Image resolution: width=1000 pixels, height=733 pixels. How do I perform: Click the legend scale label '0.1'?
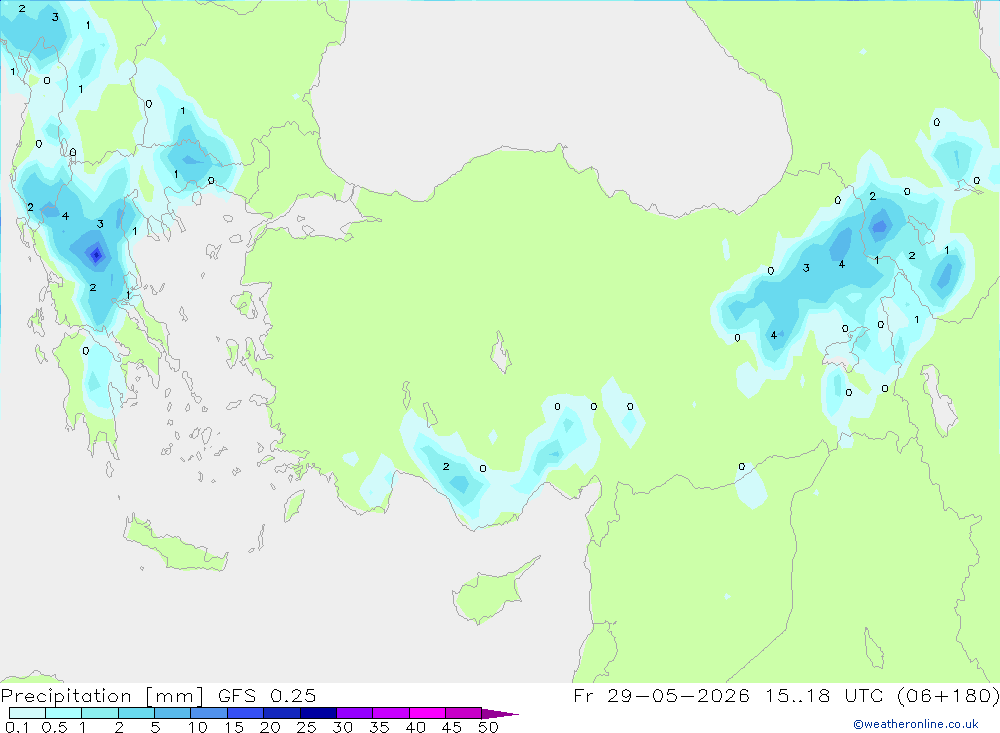click(x=17, y=727)
